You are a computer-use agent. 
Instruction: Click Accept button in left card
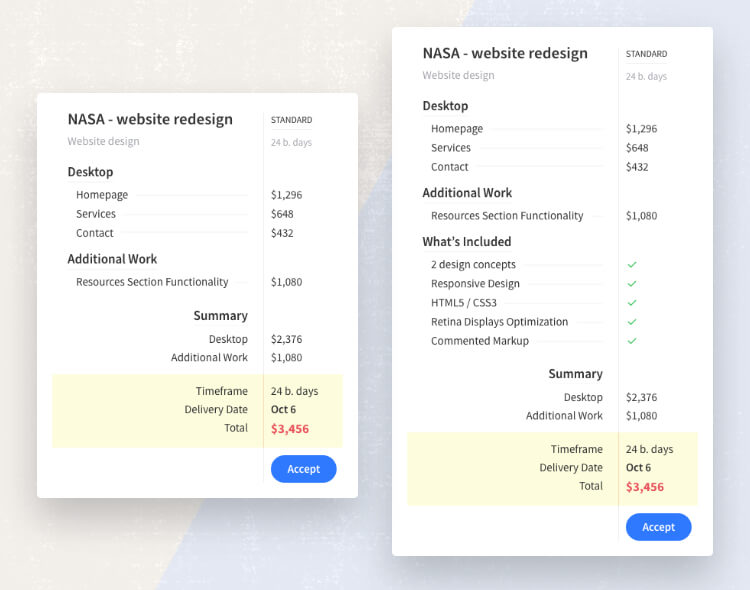(x=304, y=469)
